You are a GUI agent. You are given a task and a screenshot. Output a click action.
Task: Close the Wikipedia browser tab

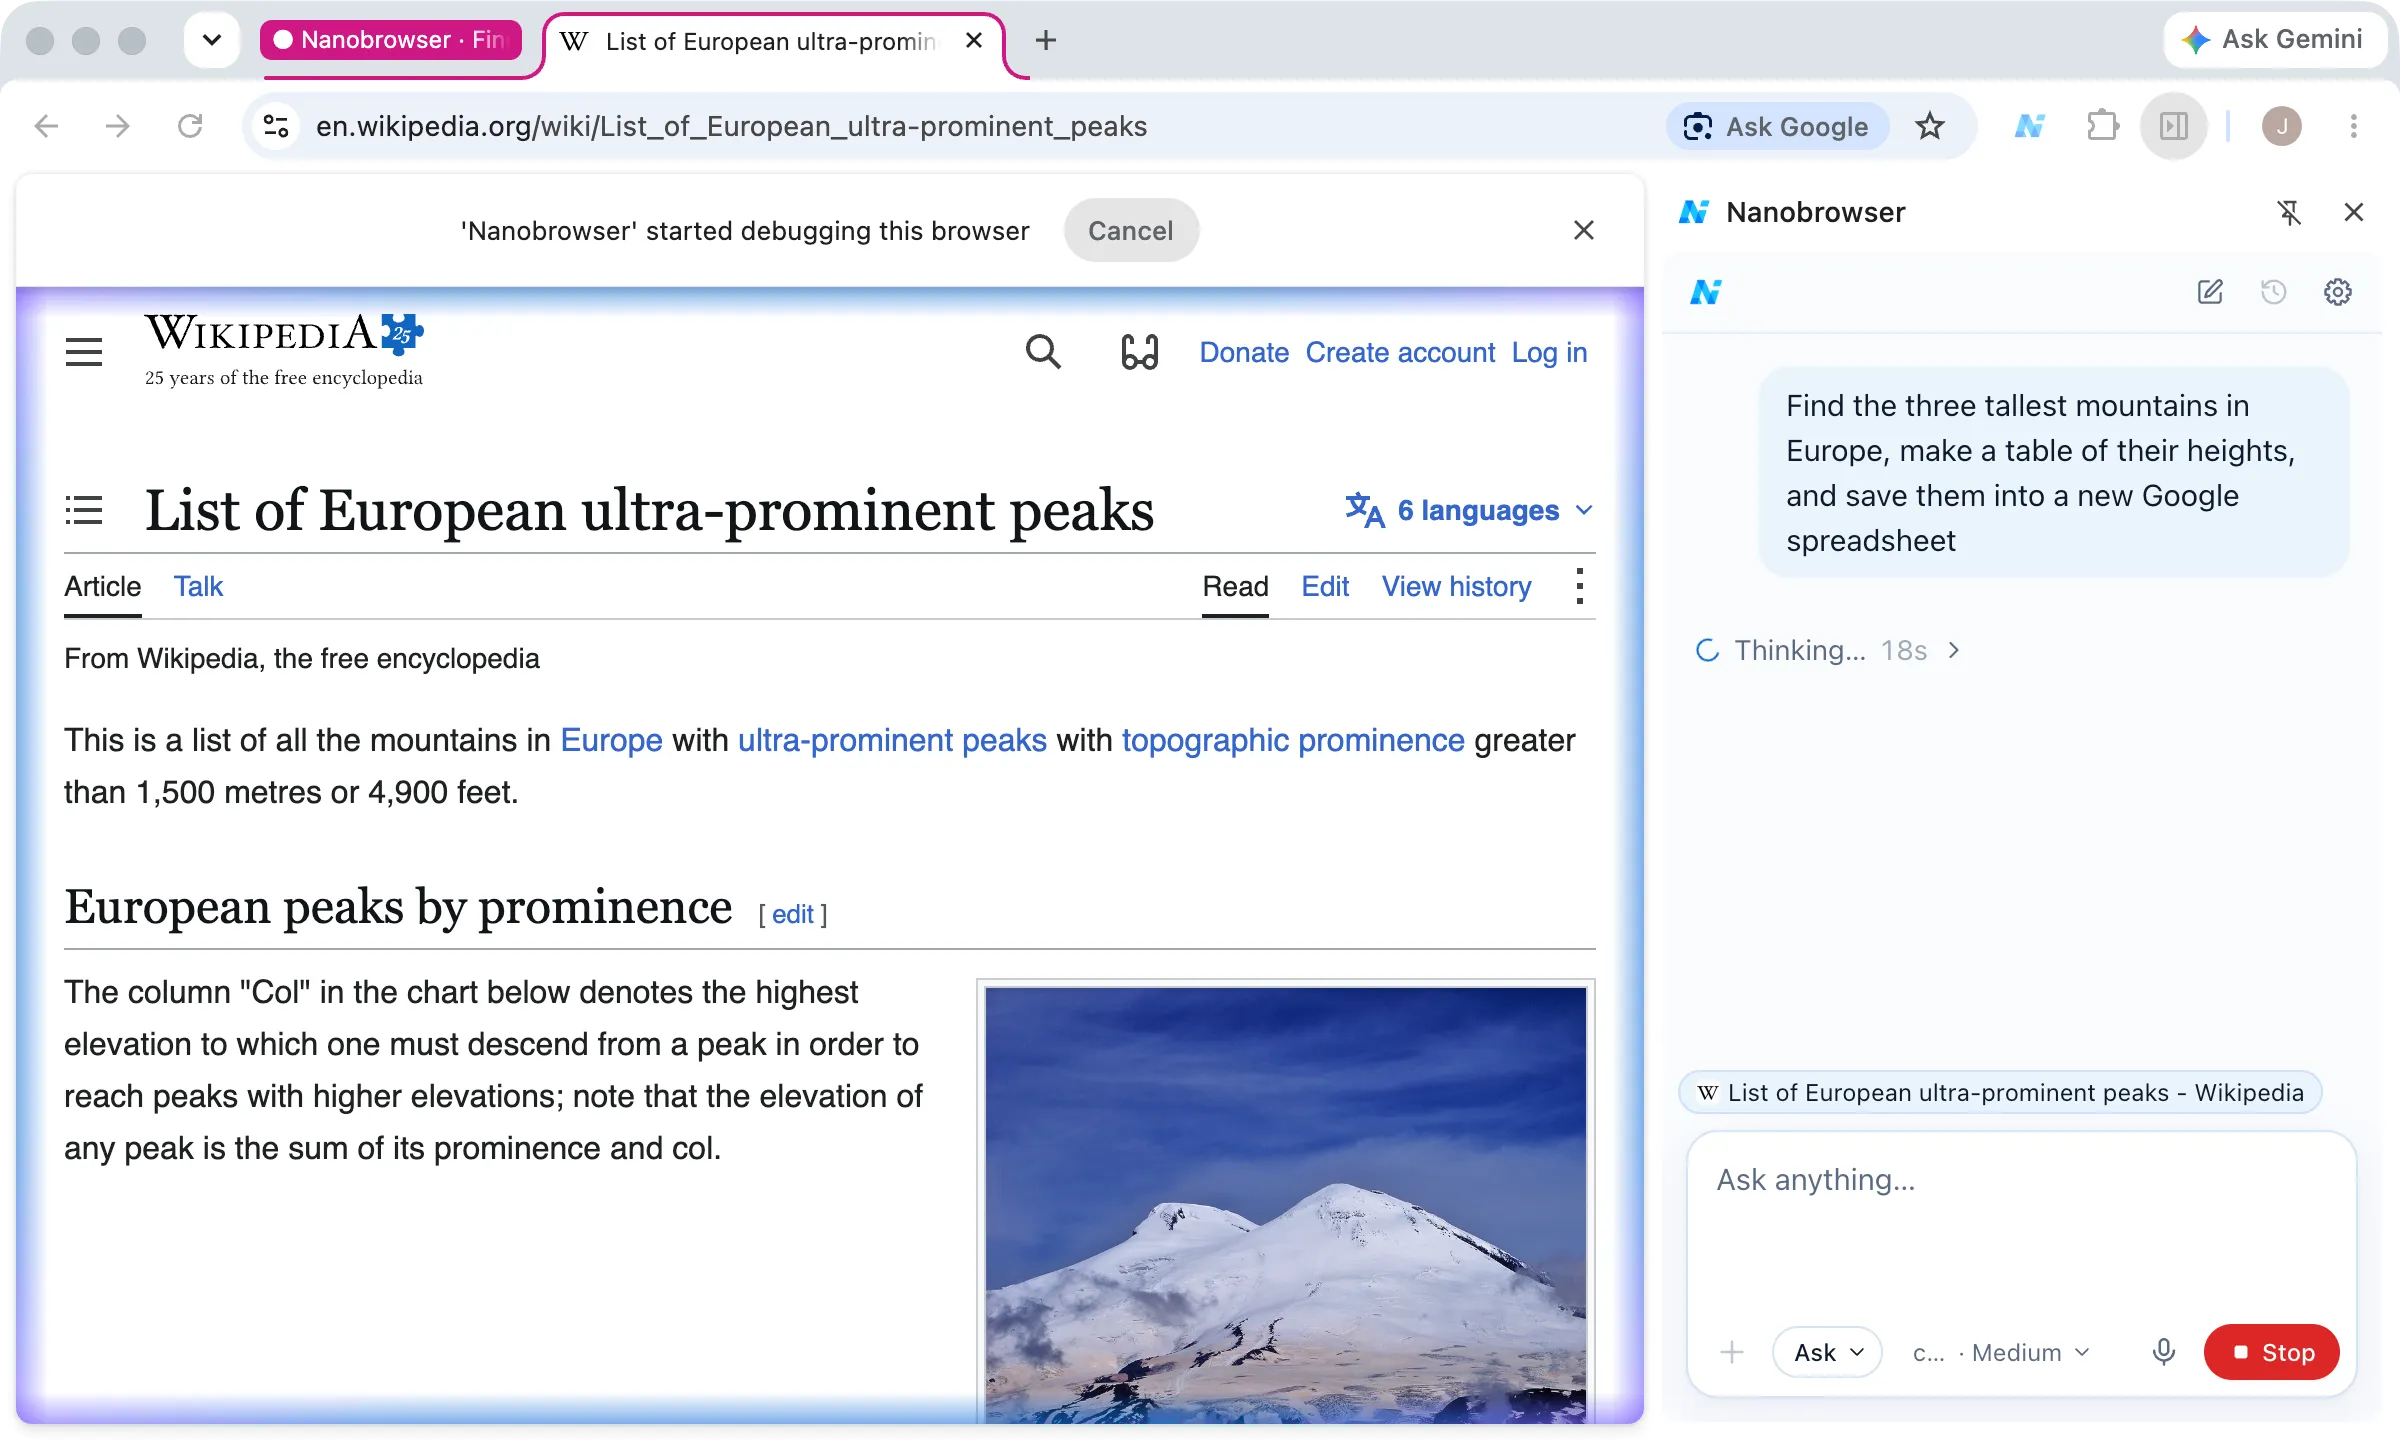pyautogui.click(x=974, y=40)
